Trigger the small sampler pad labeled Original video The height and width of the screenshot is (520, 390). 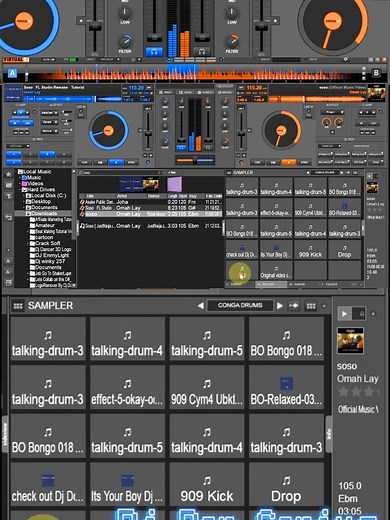[x=276, y=271]
